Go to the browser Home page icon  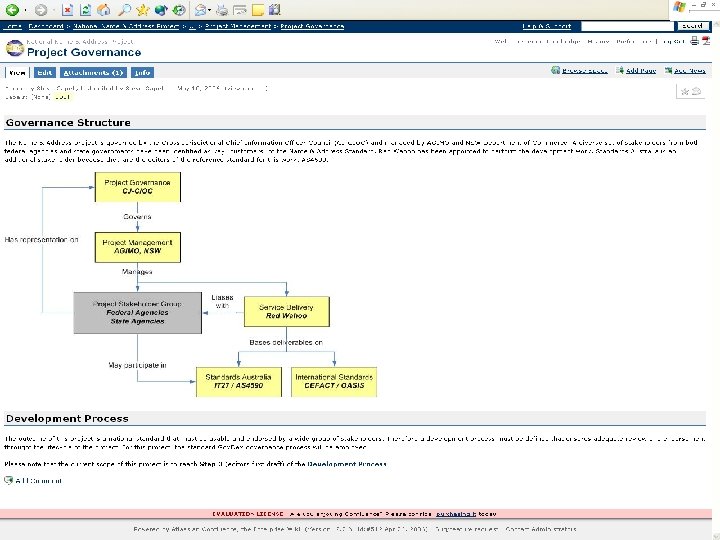(104, 10)
